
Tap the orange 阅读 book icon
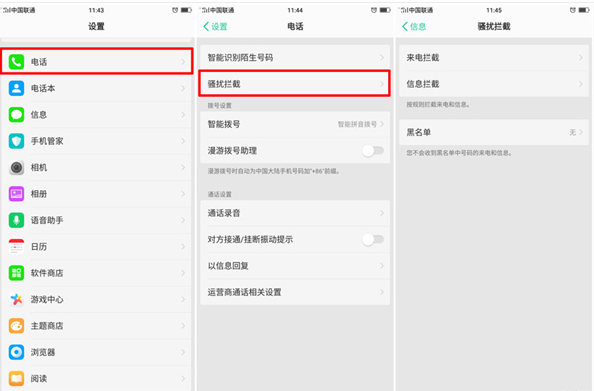(16, 378)
